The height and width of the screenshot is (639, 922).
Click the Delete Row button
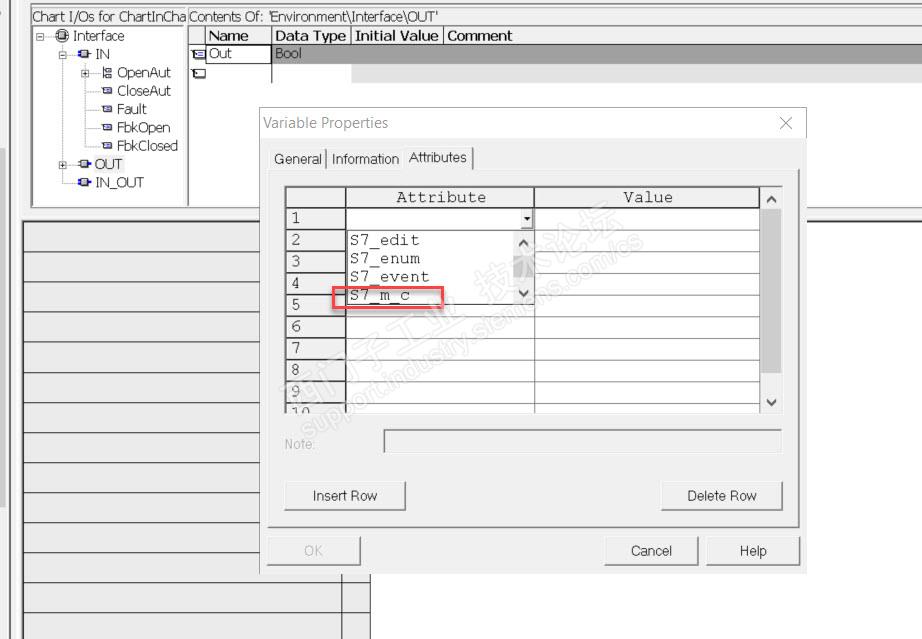[721, 496]
